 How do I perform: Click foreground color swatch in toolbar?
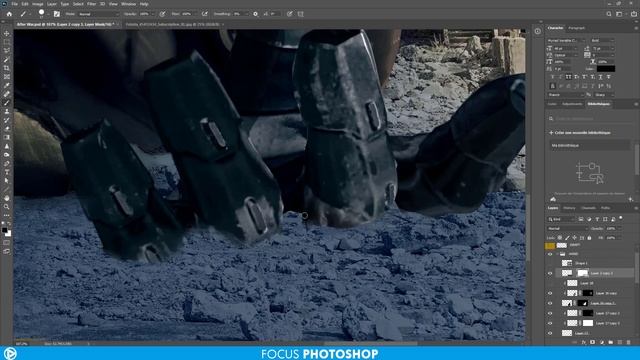[x=5, y=230]
